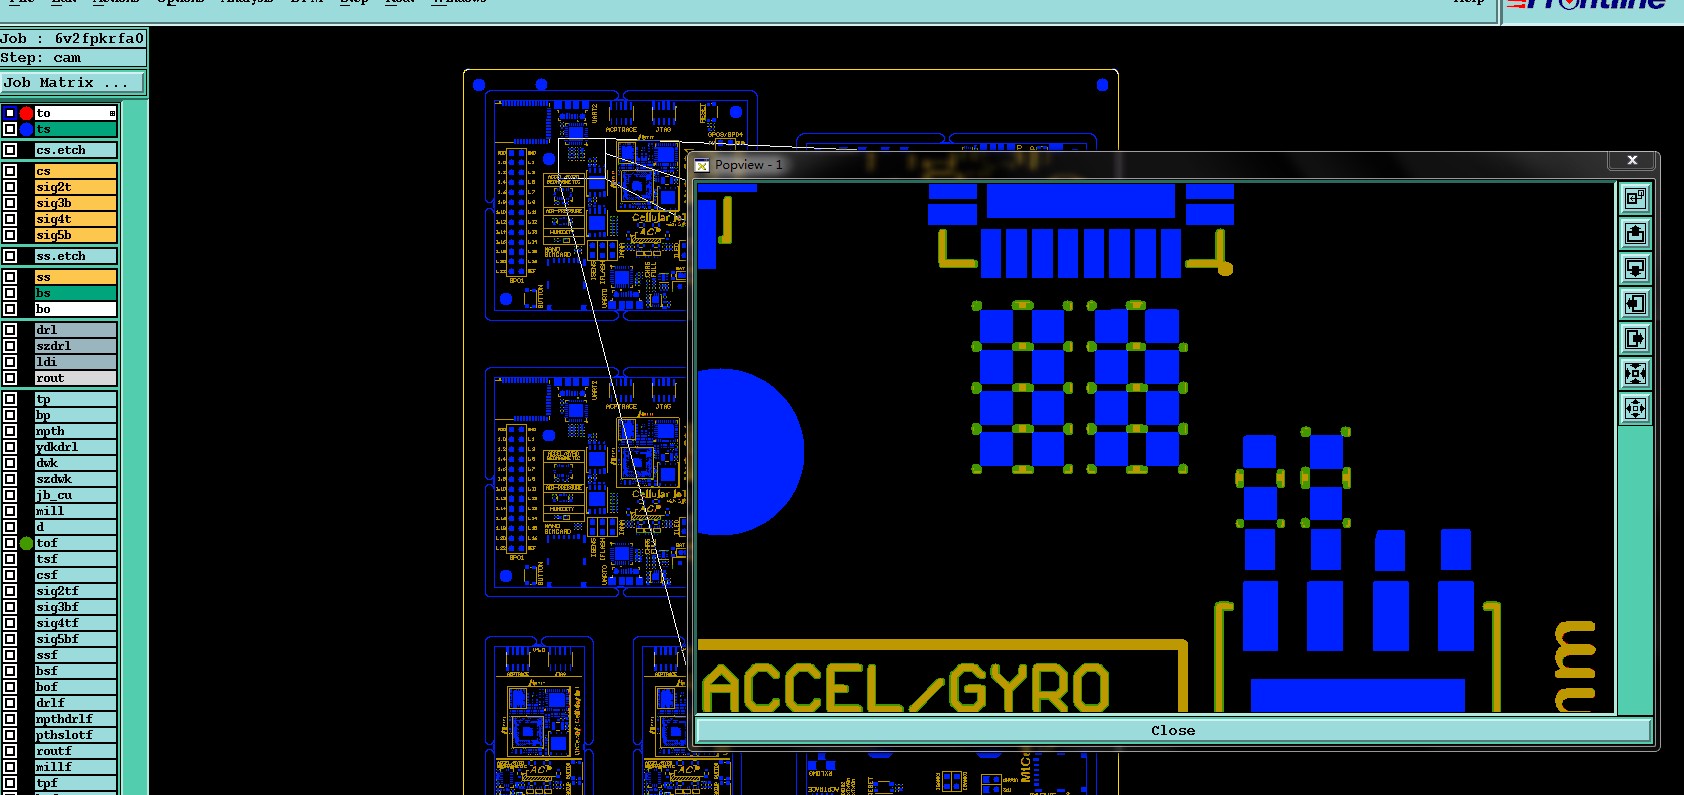Viewport: 1684px width, 795px height.
Task: Select the 'ldi' layer name
Action: (76, 362)
